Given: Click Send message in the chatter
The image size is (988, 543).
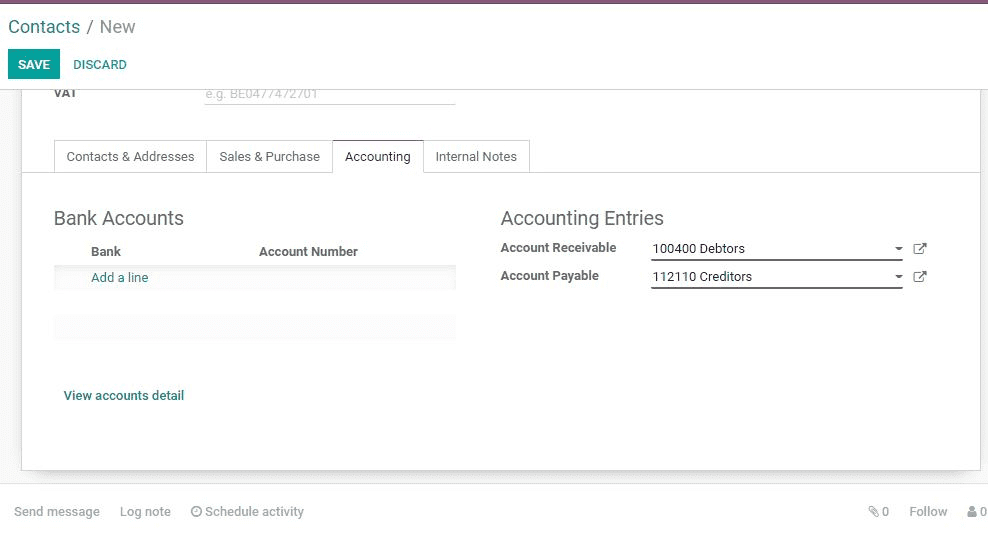Looking at the screenshot, I should point(57,512).
